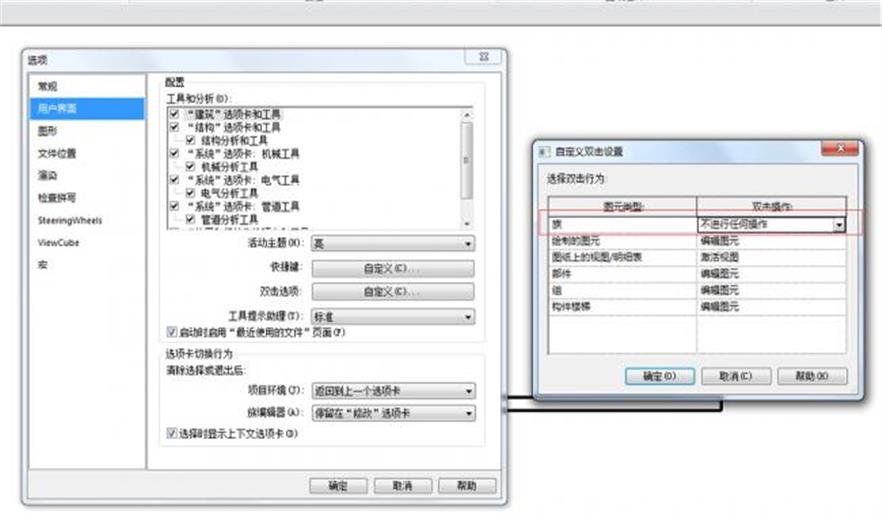Switch to the 图形 category
The width and height of the screenshot is (882, 526).
click(x=48, y=131)
